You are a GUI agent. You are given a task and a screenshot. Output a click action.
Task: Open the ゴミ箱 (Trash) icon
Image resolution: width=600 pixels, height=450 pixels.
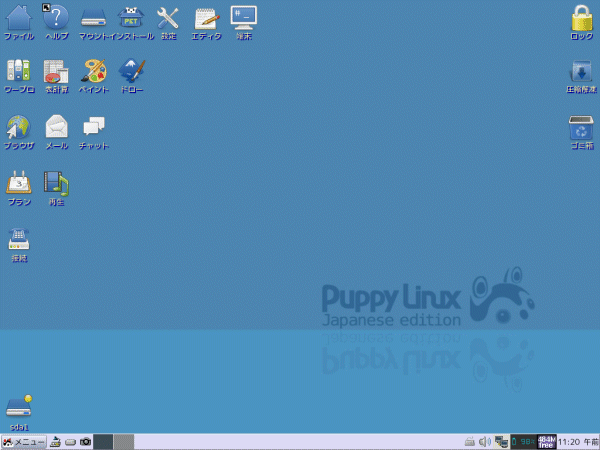pyautogui.click(x=581, y=128)
